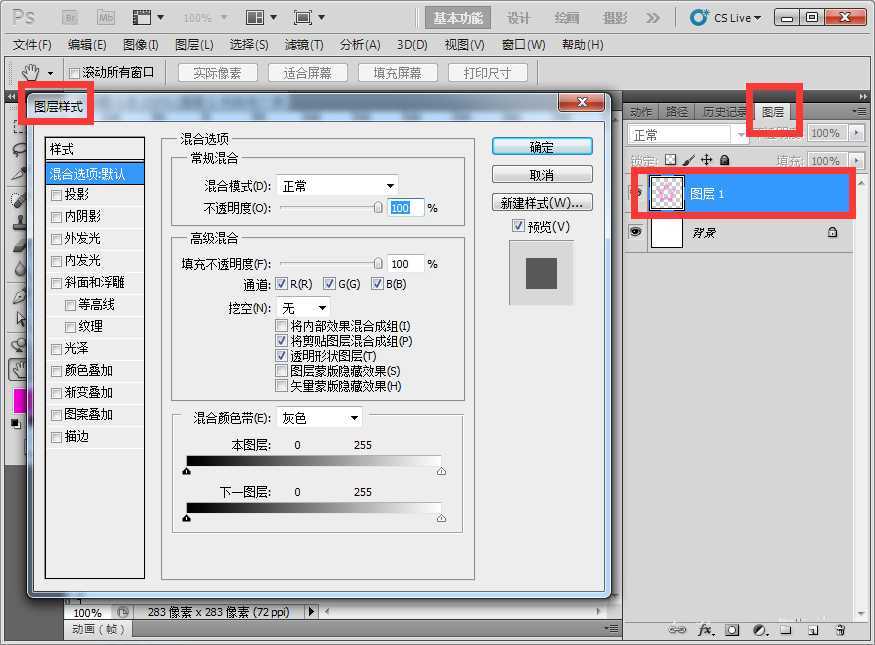Open the 混合模式 blend mode dropdown
Screen dimensions: 875x645
click(335, 184)
